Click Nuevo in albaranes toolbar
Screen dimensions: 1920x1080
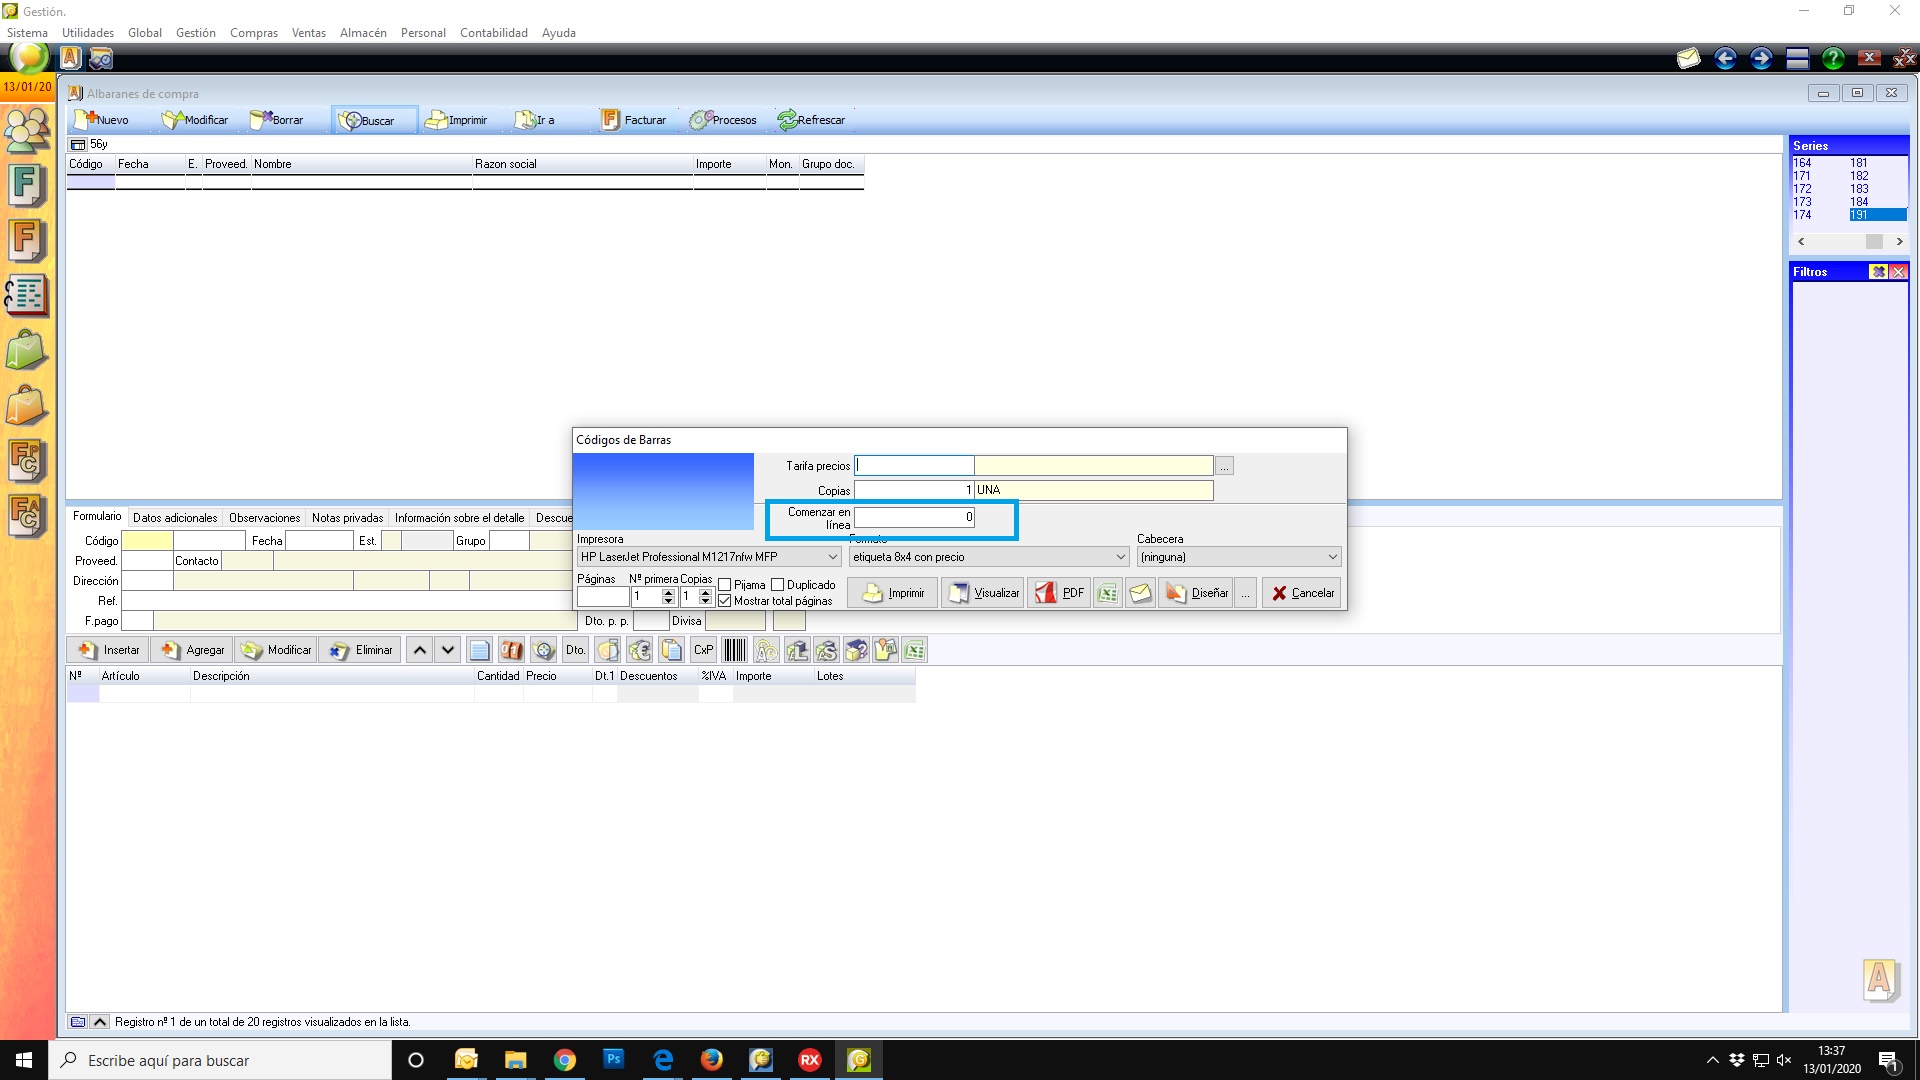(x=103, y=120)
